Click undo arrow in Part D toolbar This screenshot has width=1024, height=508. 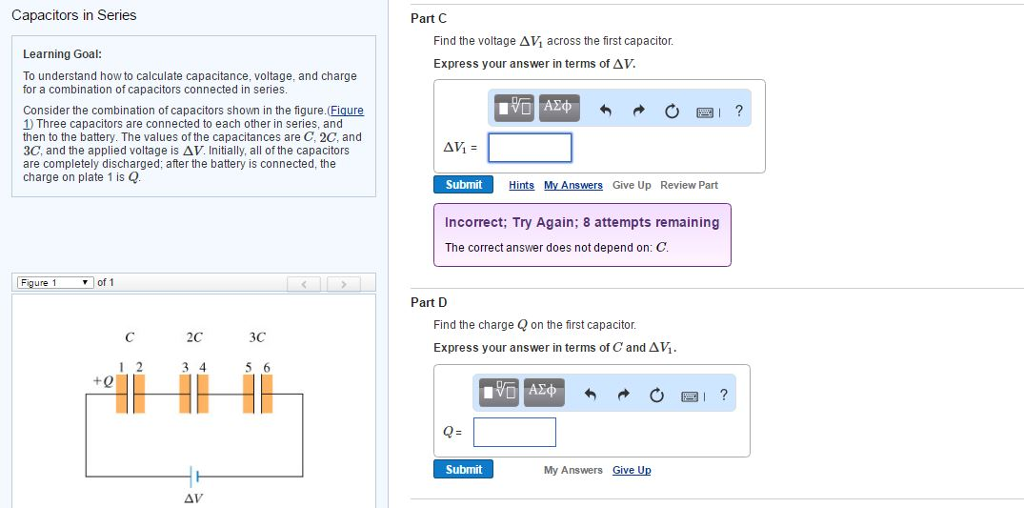(590, 395)
